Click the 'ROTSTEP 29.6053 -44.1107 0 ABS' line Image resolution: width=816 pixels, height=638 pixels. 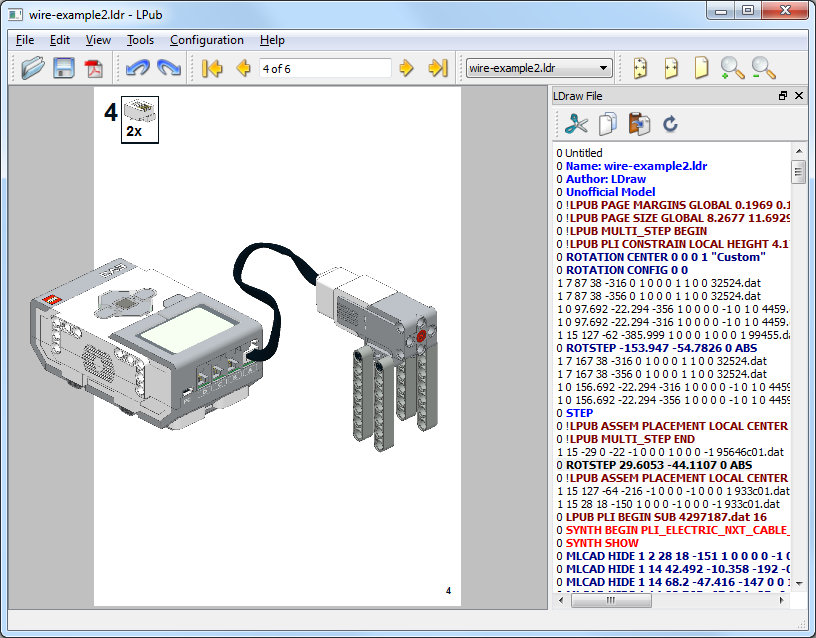pyautogui.click(x=654, y=465)
